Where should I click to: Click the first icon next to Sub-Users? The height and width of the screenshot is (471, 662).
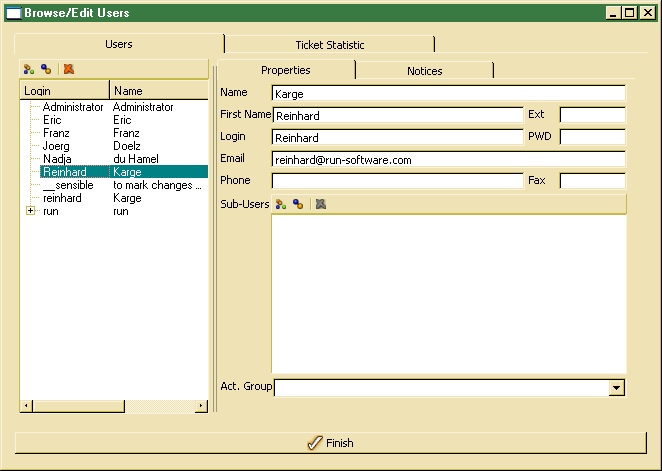pos(281,204)
